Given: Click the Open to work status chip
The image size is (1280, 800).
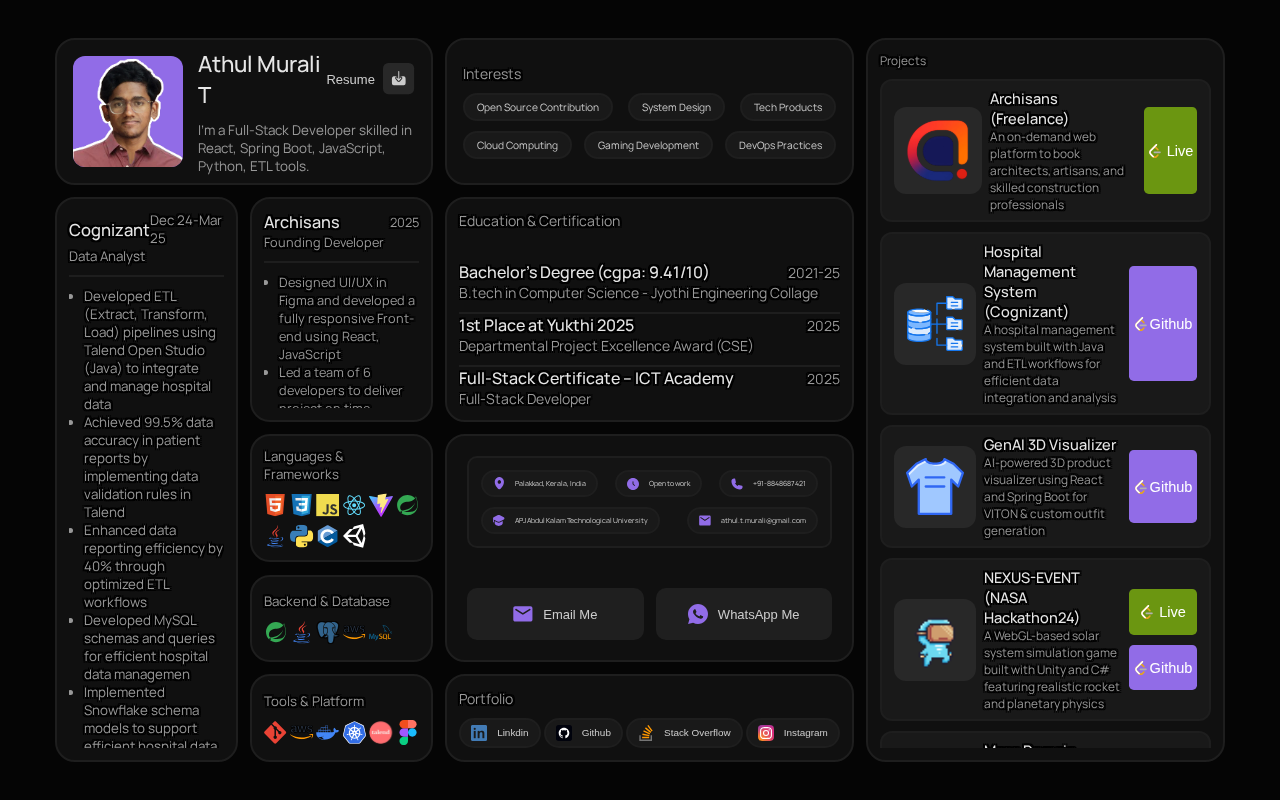Looking at the screenshot, I should click(x=659, y=484).
